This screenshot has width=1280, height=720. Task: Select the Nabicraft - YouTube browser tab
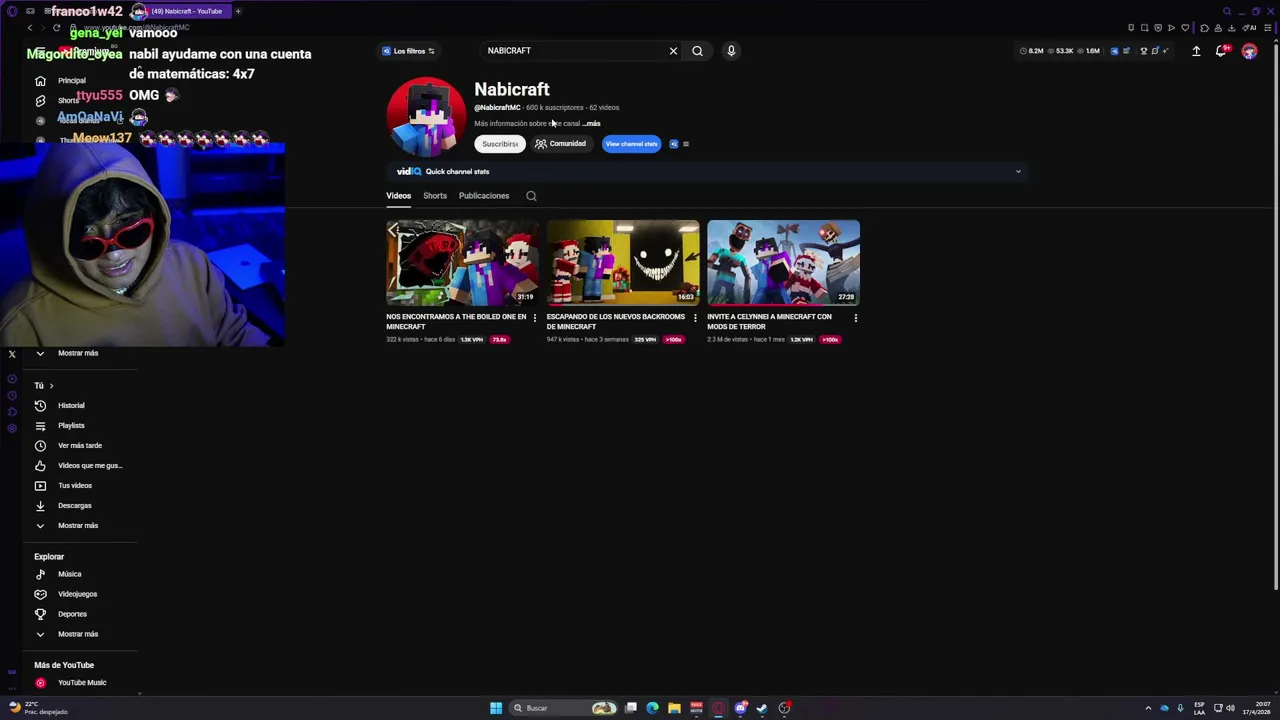[x=180, y=11]
